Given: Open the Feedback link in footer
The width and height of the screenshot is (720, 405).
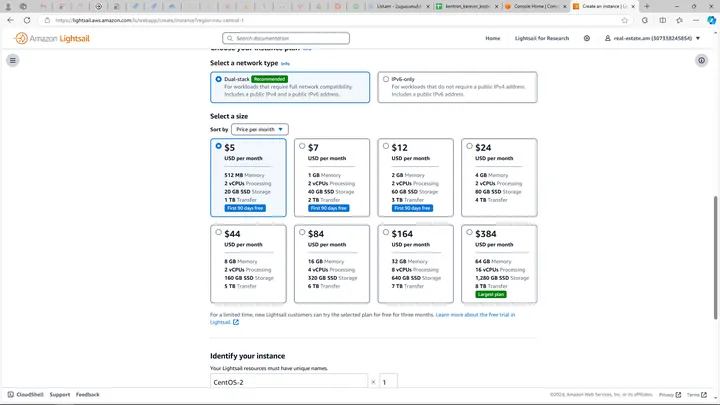Looking at the screenshot, I should click(87, 394).
